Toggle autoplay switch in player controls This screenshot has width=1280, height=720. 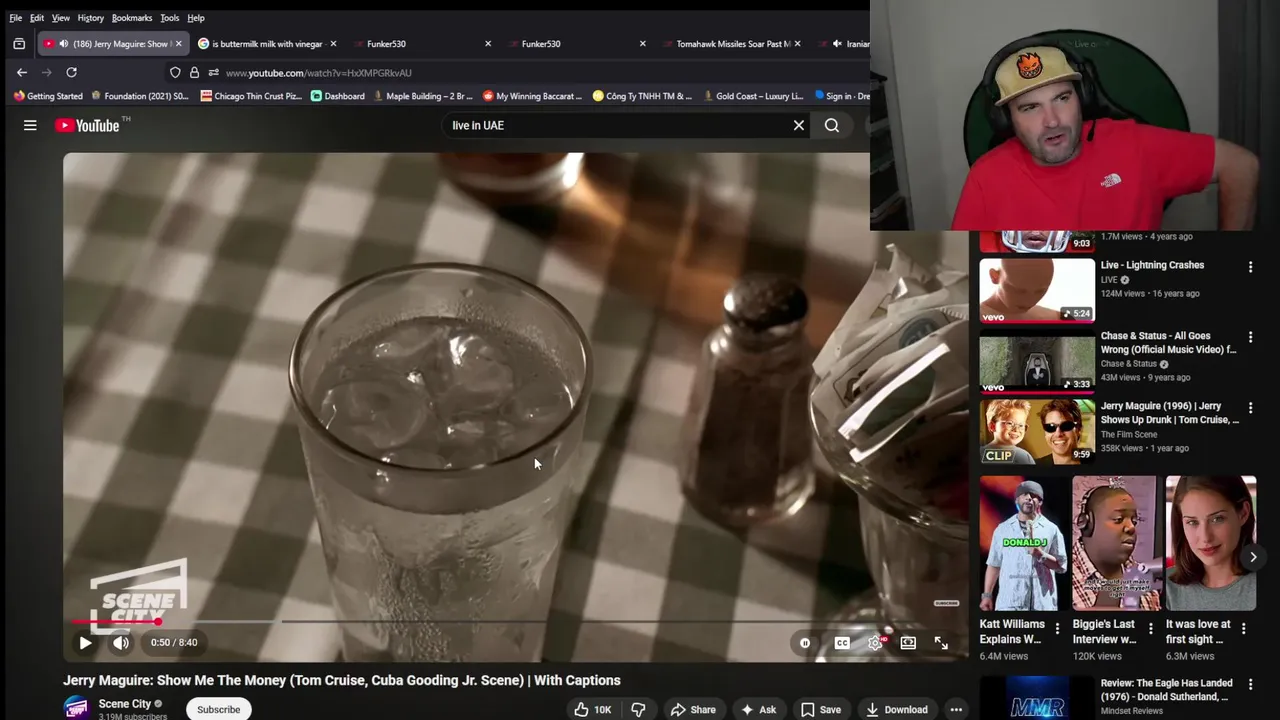[x=804, y=643]
